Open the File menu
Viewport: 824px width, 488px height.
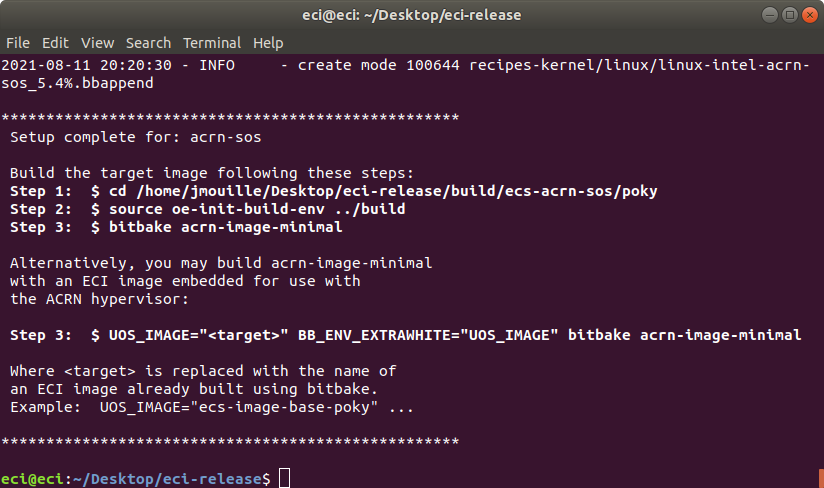click(x=18, y=43)
